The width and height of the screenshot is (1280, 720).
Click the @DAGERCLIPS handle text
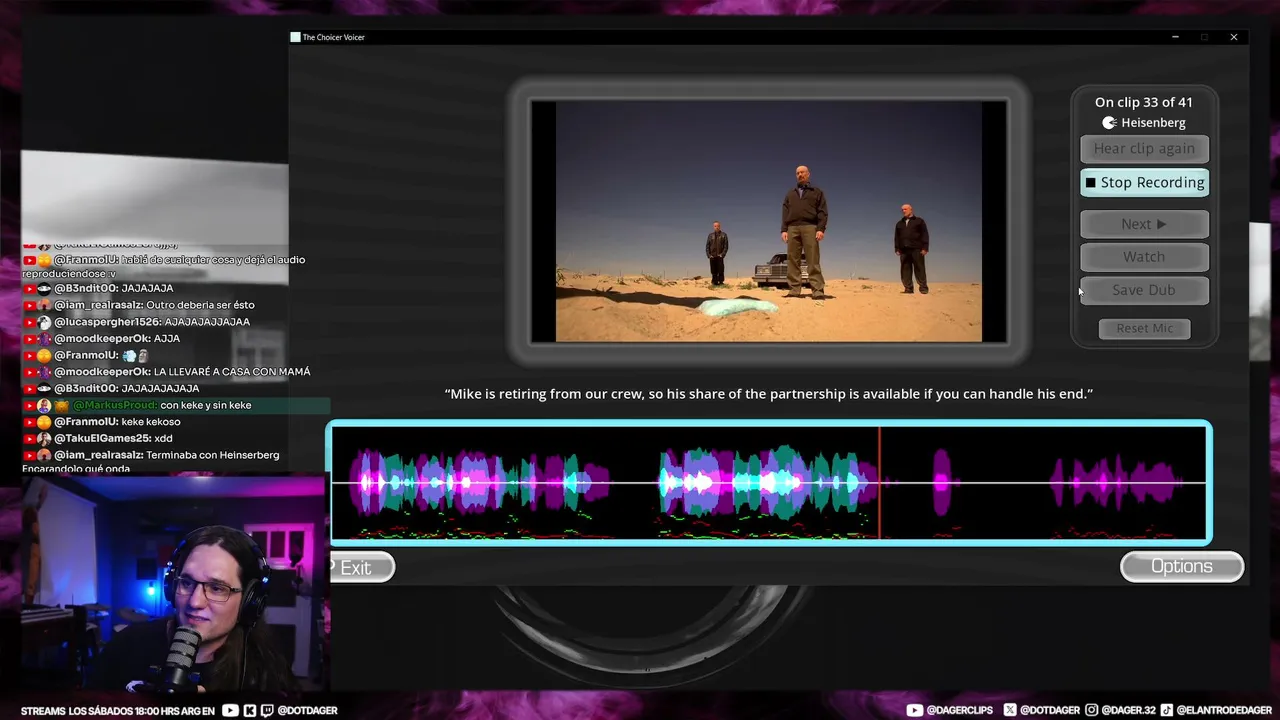pyautogui.click(x=960, y=711)
